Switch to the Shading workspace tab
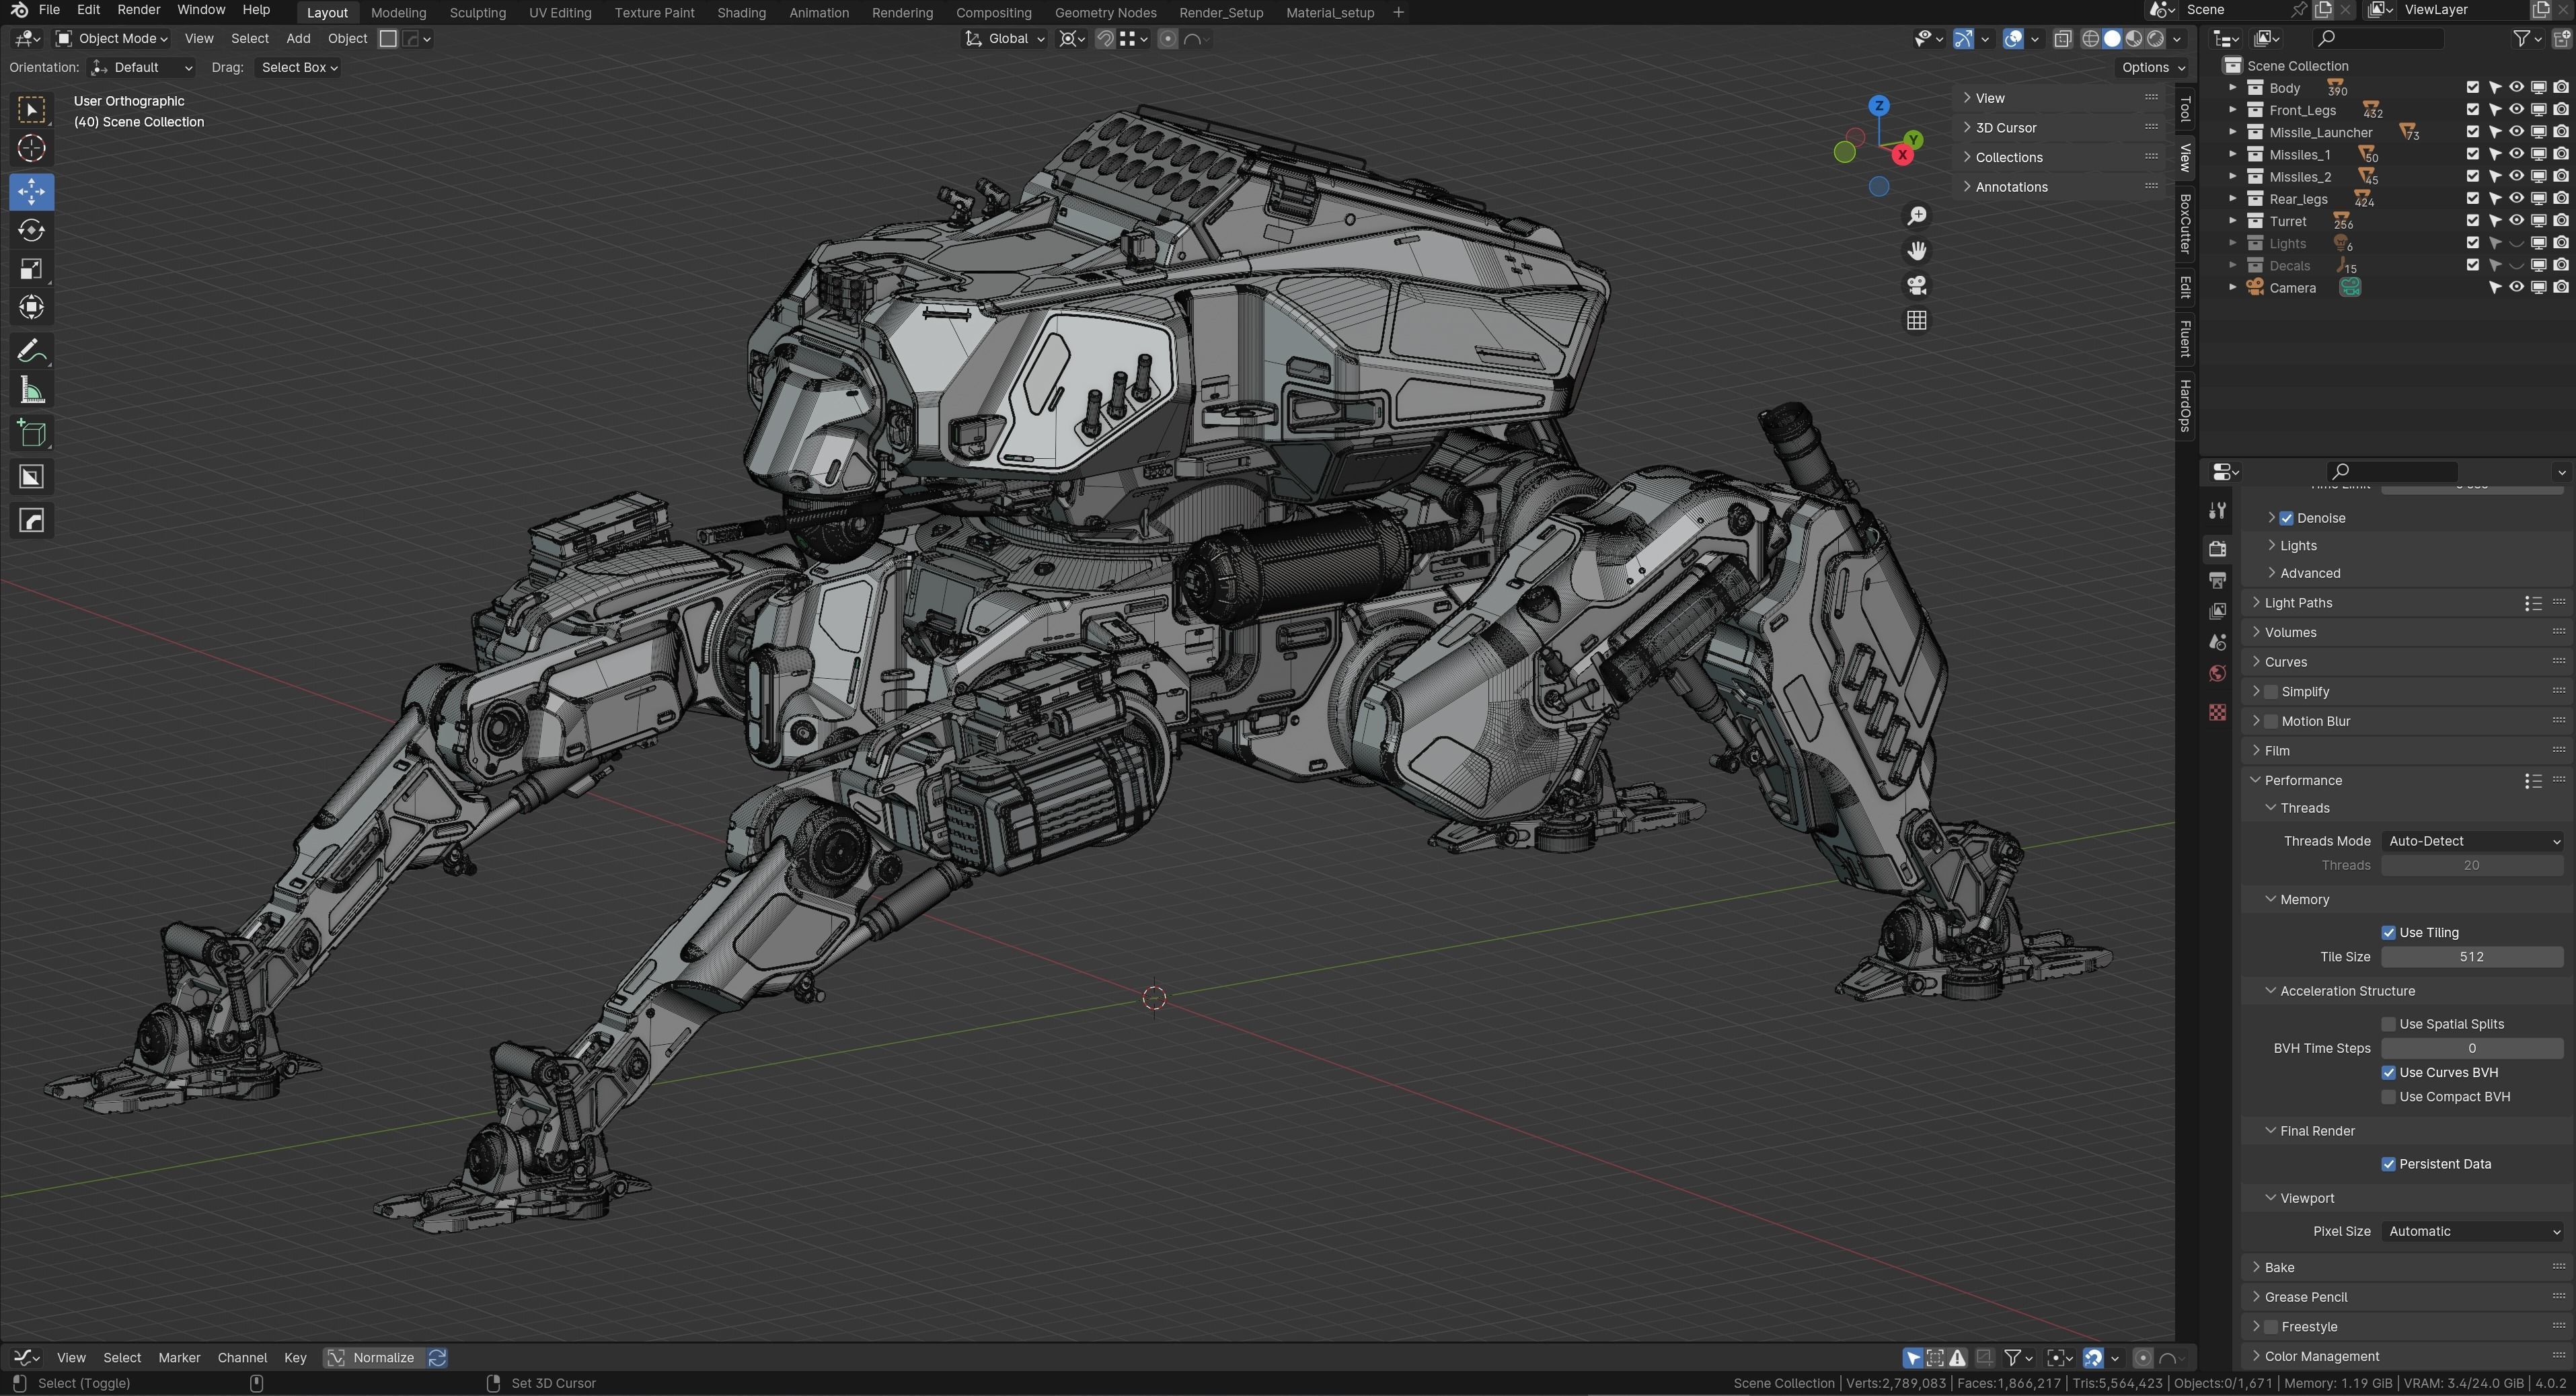The image size is (2576, 1396). click(x=741, y=13)
